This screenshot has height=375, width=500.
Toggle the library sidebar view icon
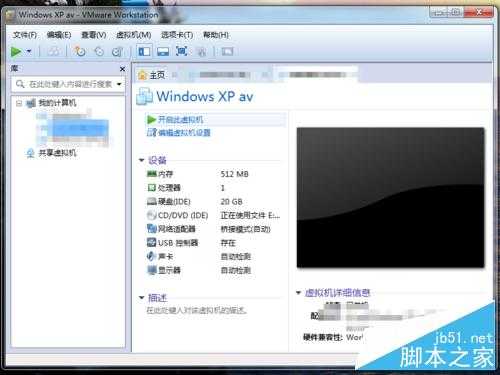point(144,51)
